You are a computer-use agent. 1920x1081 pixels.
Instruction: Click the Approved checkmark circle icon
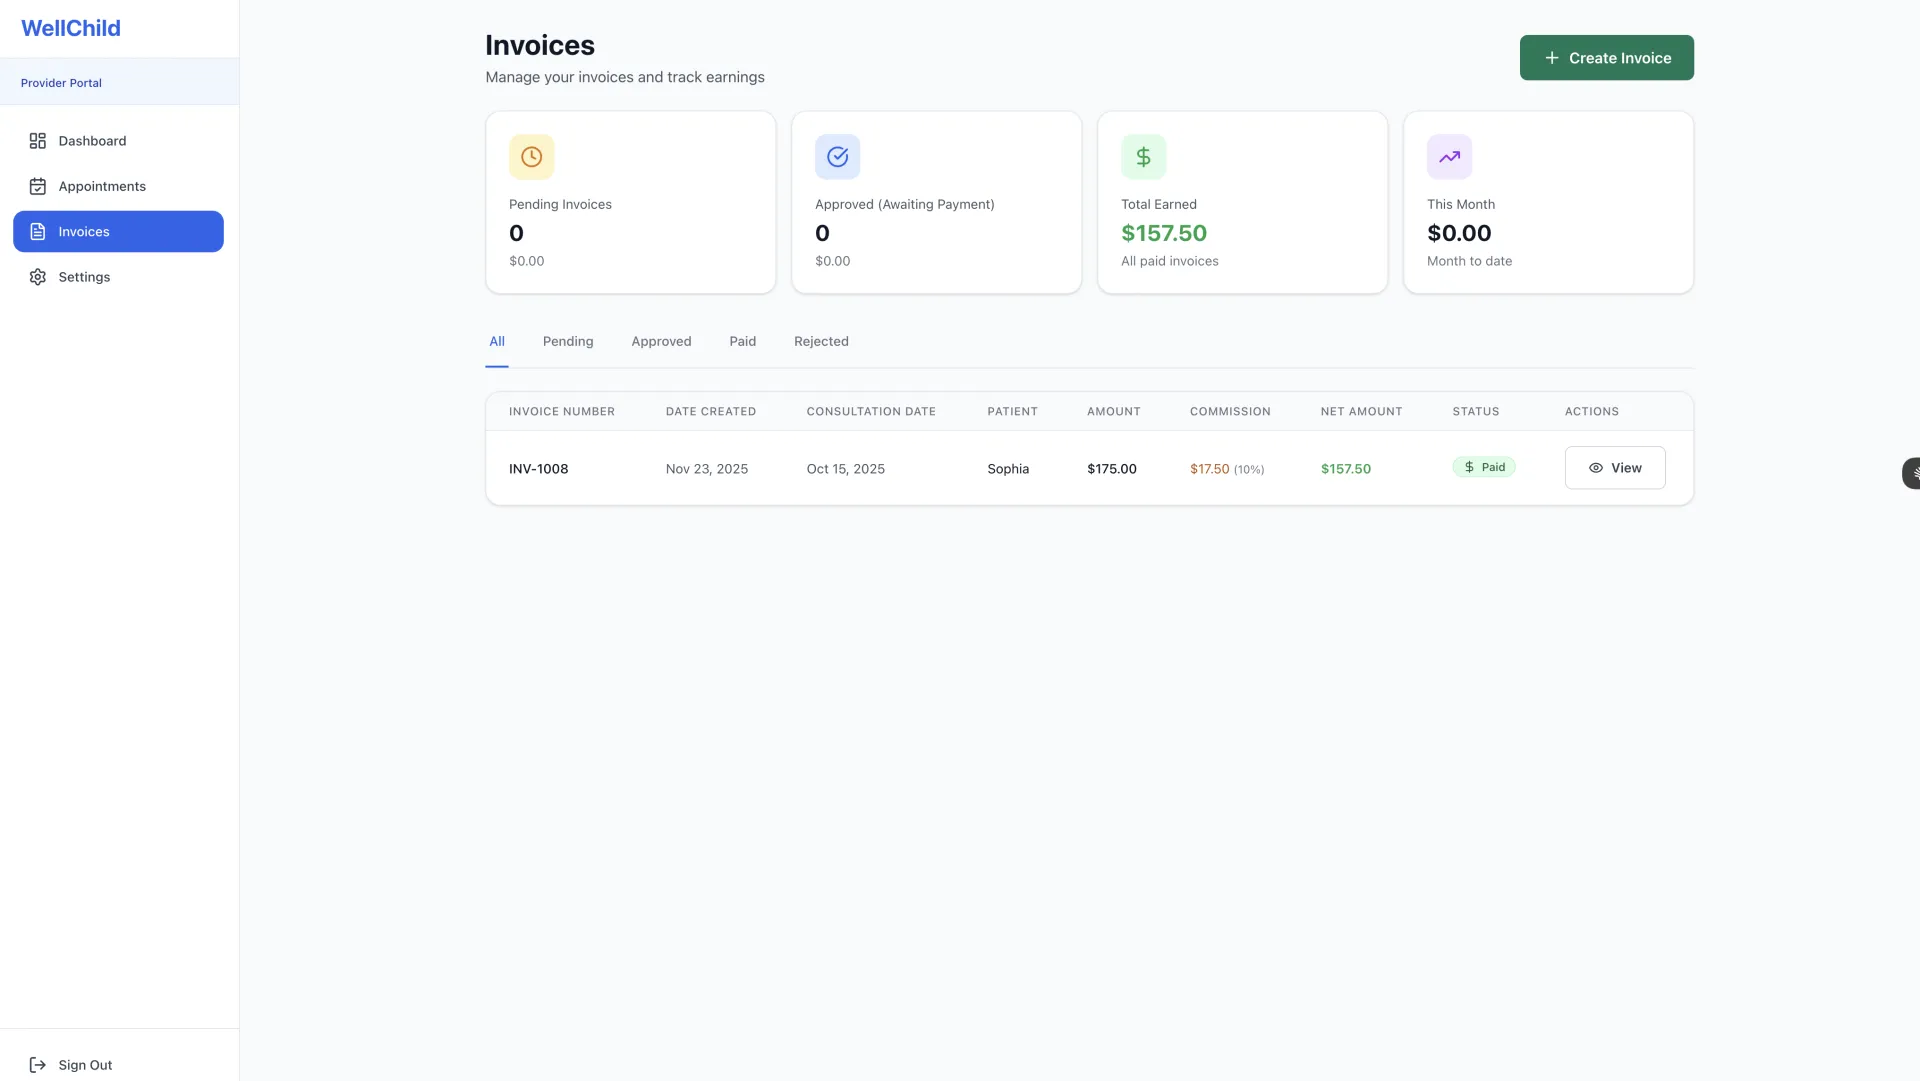coord(837,157)
